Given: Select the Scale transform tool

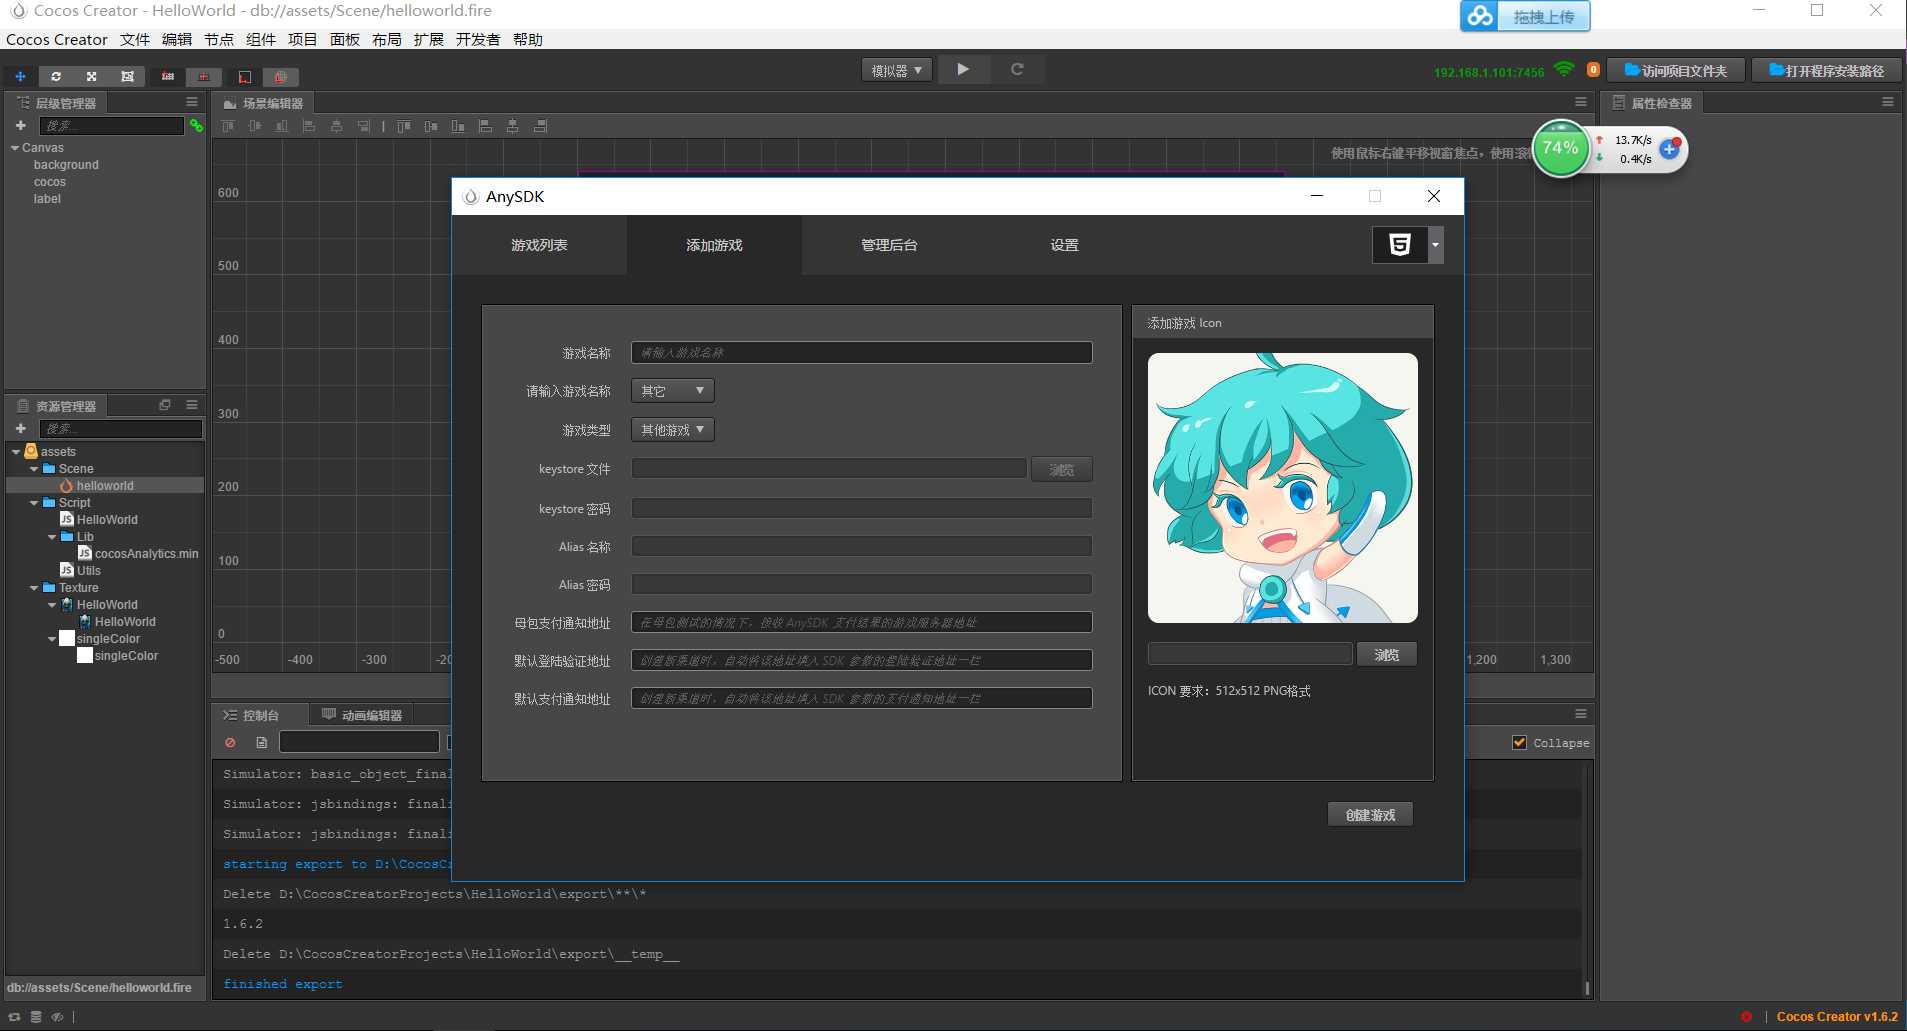Looking at the screenshot, I should [x=91, y=76].
